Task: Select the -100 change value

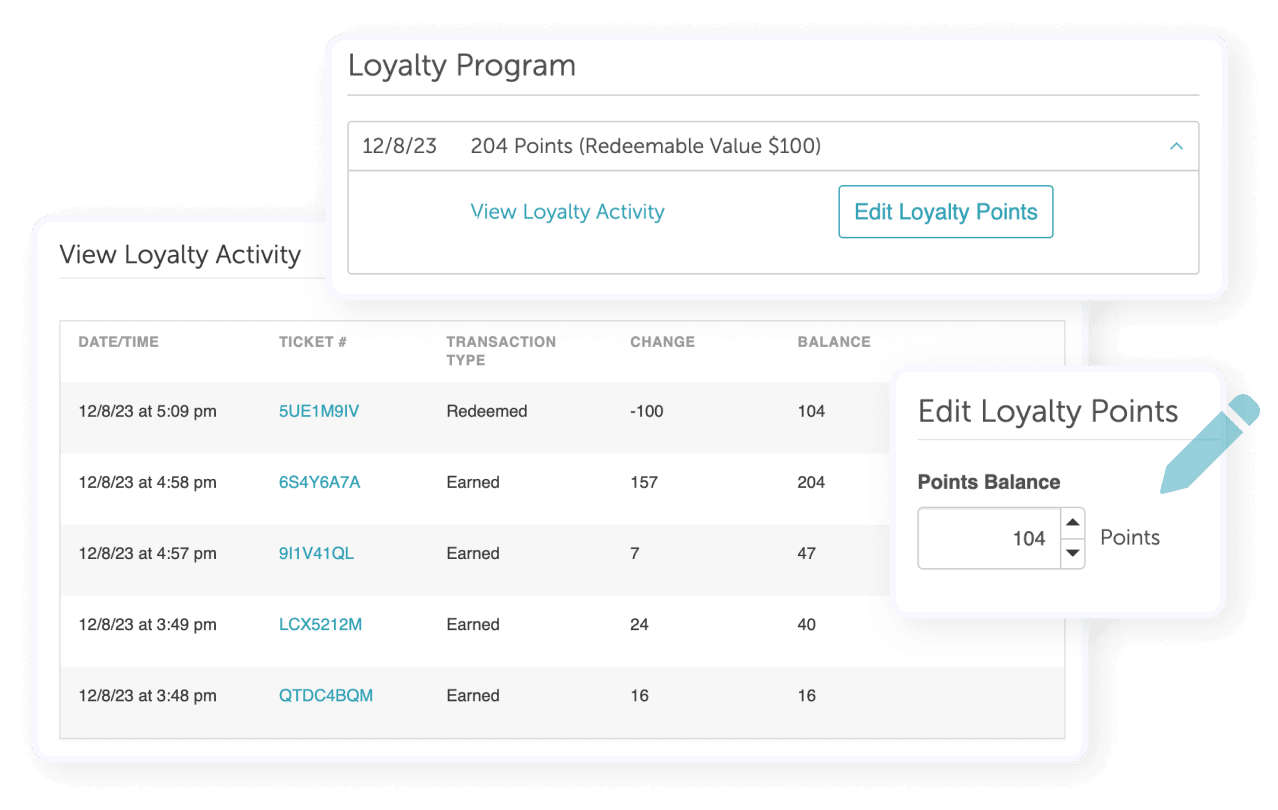Action: (647, 411)
